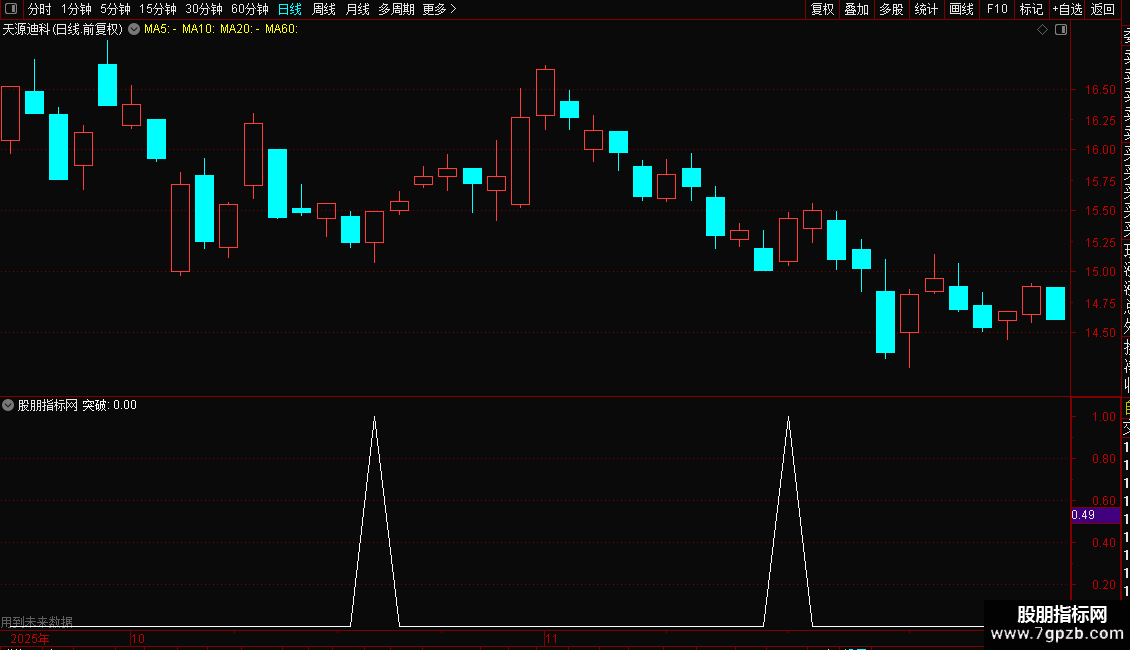Open the 画线 drawing tools

[961, 9]
